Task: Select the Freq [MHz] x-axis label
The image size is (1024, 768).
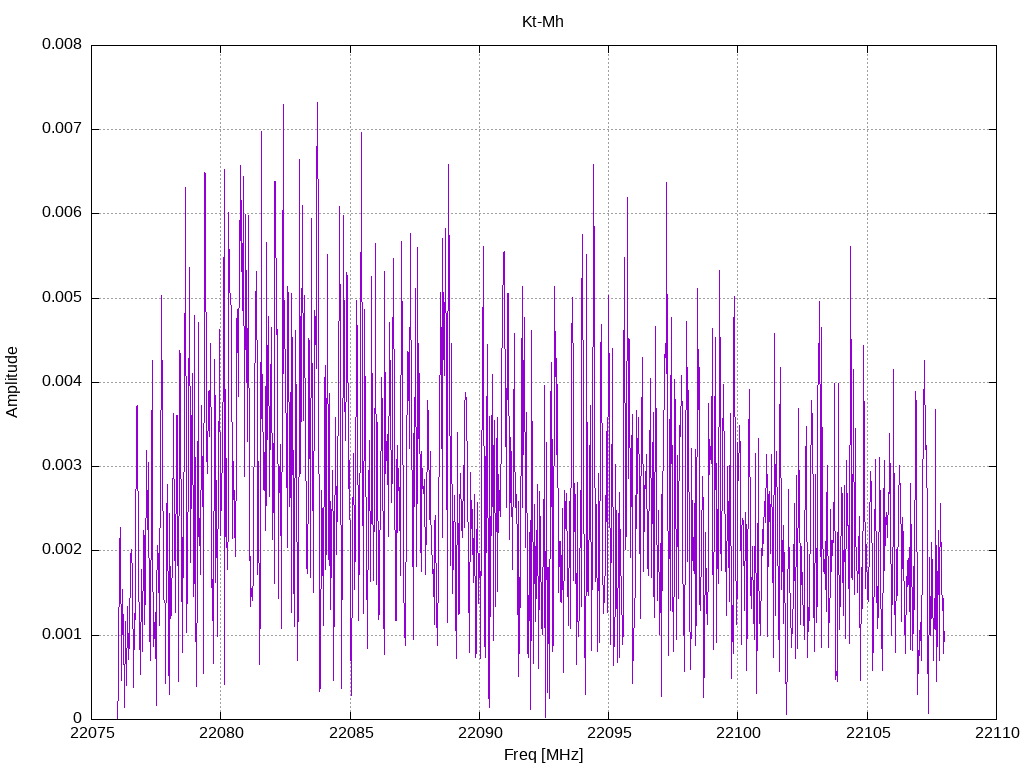Action: 543,754
